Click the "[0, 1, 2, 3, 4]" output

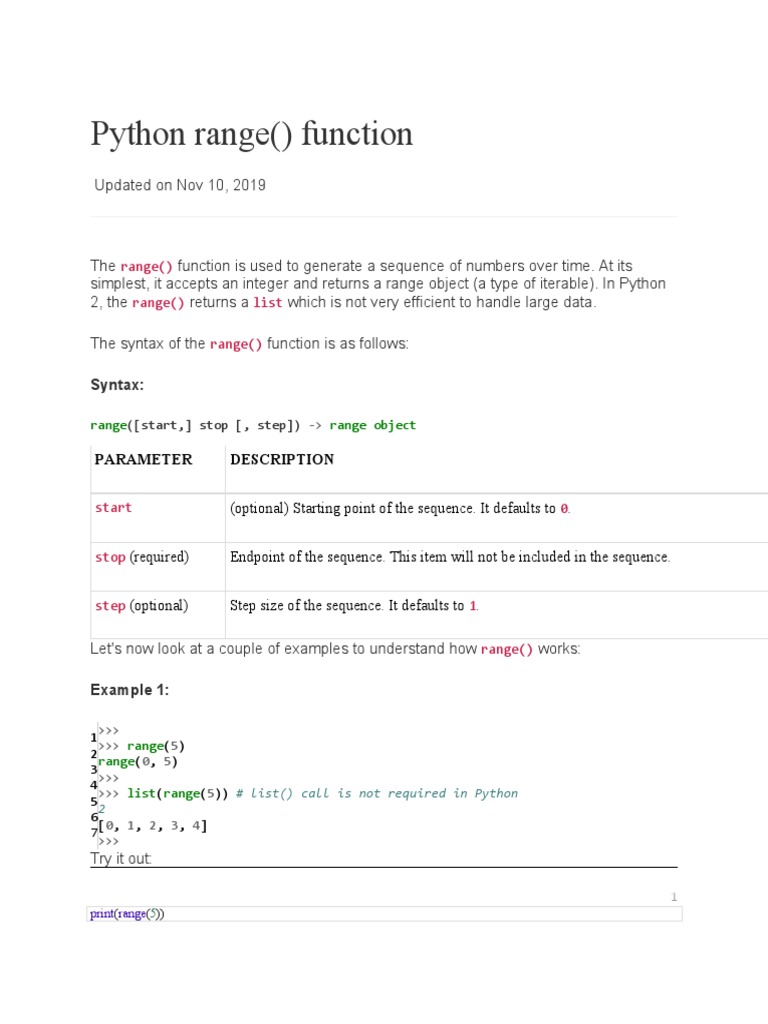pyautogui.click(x=153, y=826)
